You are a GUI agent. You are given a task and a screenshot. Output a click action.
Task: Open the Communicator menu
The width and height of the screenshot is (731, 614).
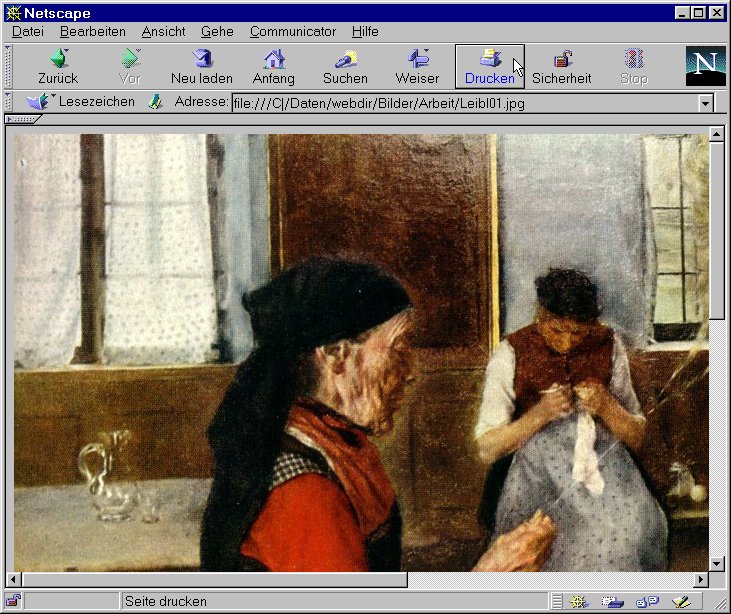[x=292, y=32]
